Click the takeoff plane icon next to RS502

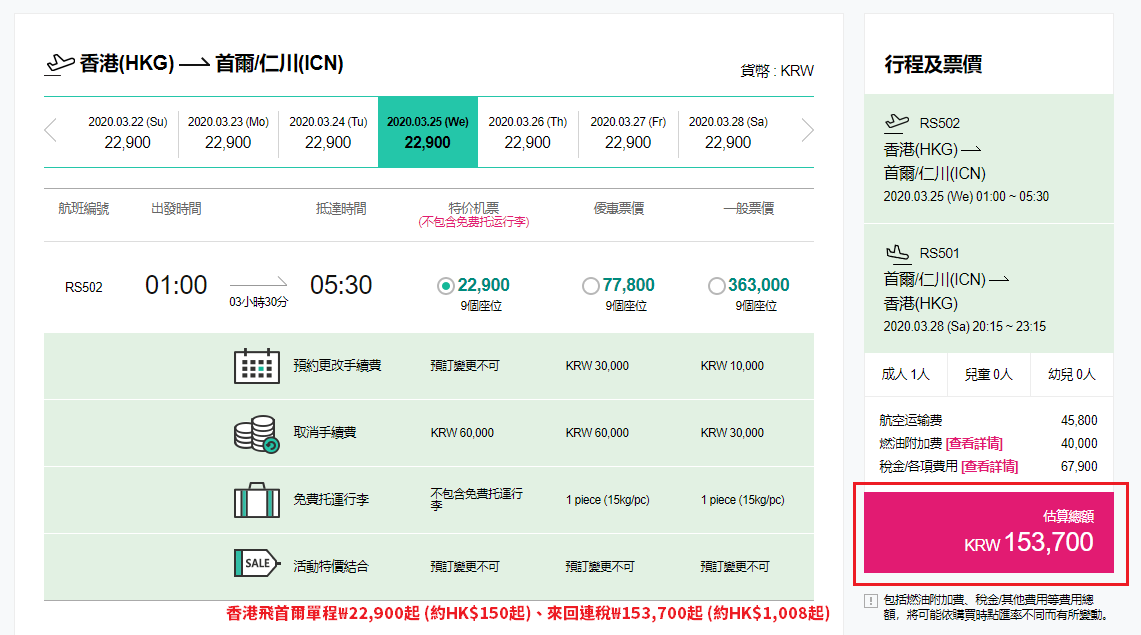896,122
